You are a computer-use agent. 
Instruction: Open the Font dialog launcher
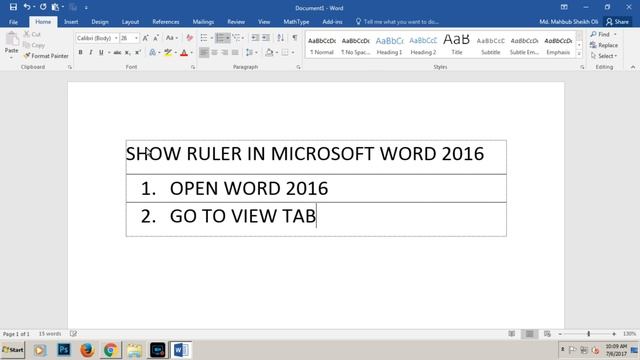[x=193, y=67]
